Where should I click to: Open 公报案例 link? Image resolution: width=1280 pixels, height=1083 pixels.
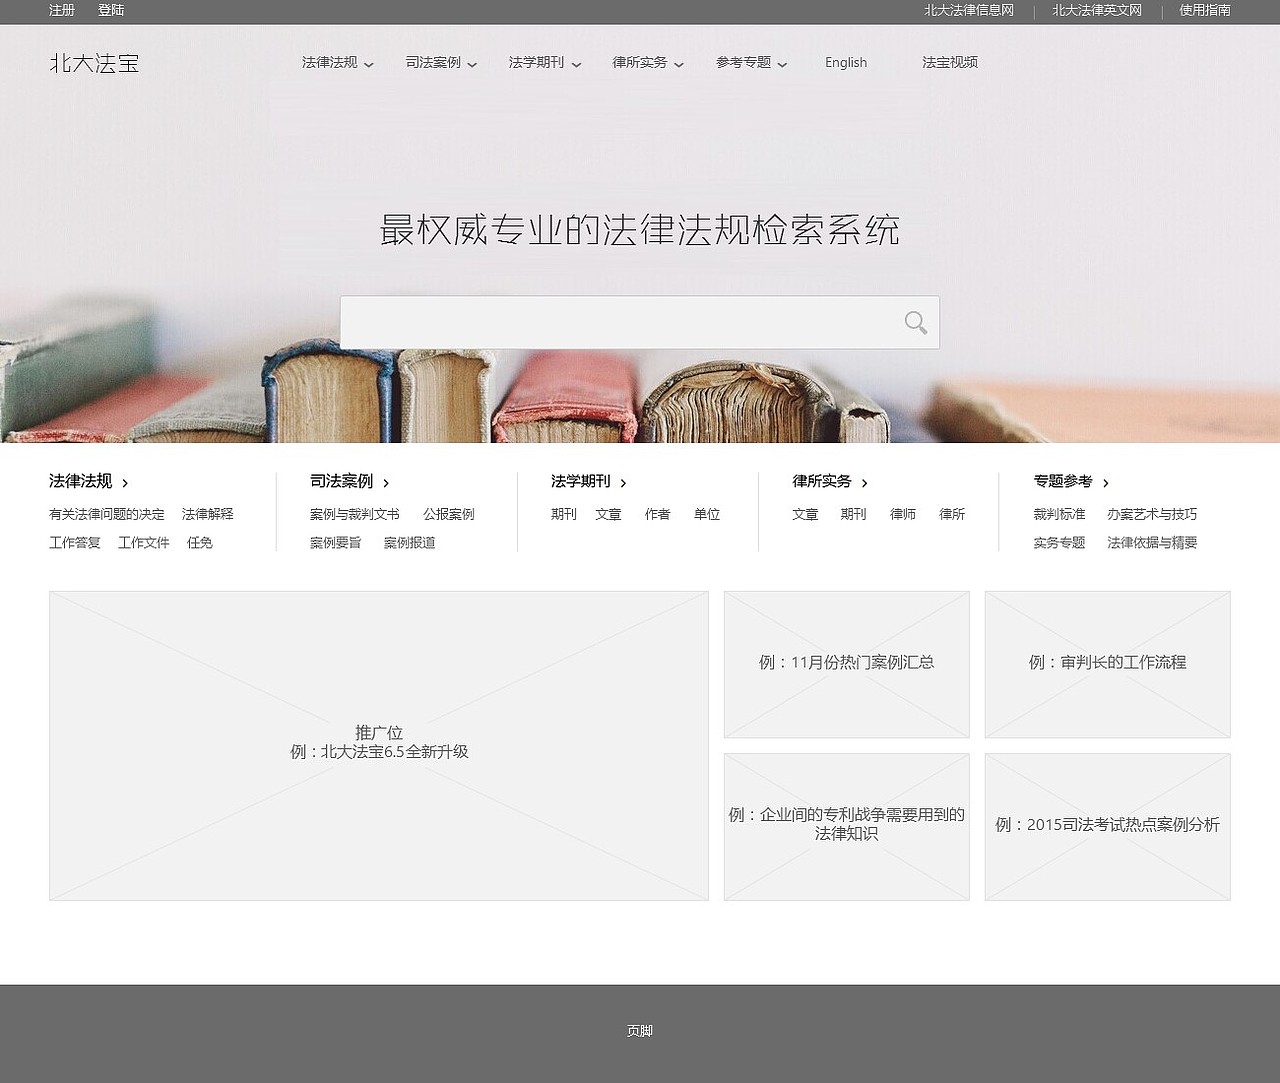click(x=449, y=514)
